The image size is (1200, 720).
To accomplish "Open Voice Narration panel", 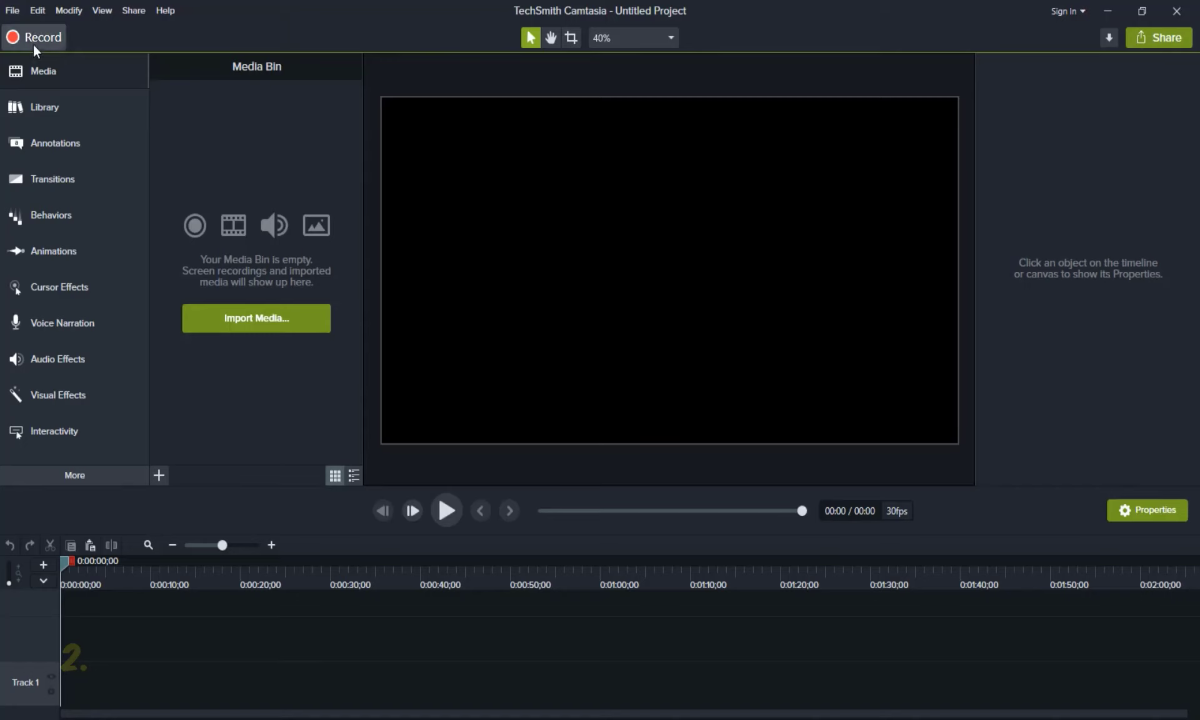I will click(62, 323).
